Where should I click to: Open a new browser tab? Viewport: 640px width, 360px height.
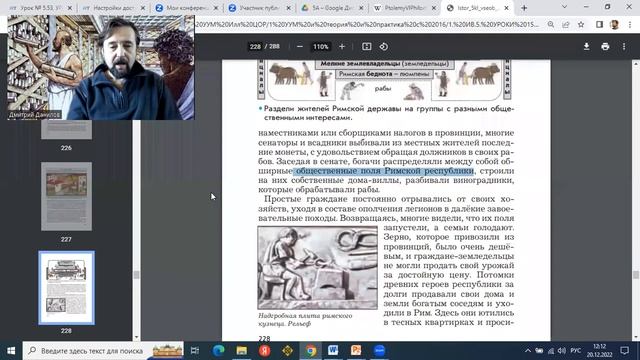point(524,8)
